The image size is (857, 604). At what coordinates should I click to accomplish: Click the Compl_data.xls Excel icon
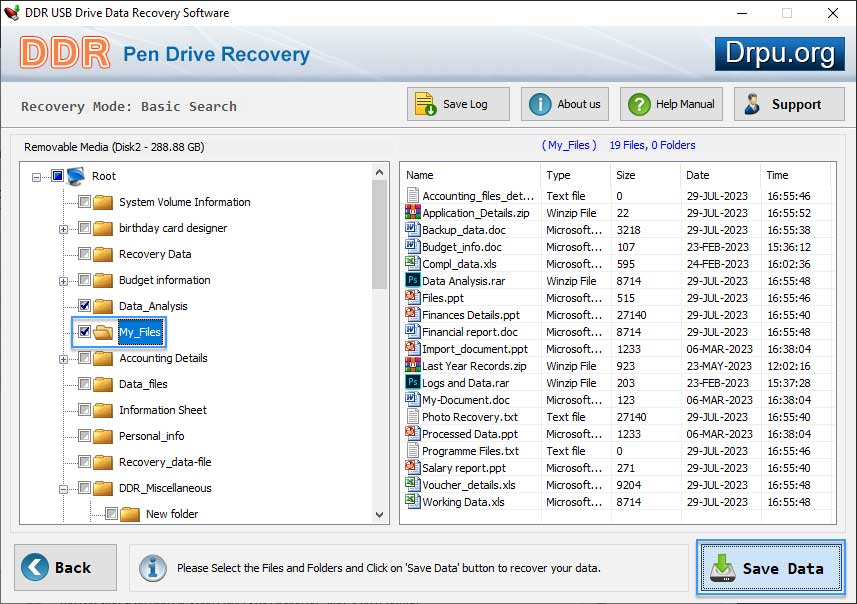pyautogui.click(x=412, y=263)
